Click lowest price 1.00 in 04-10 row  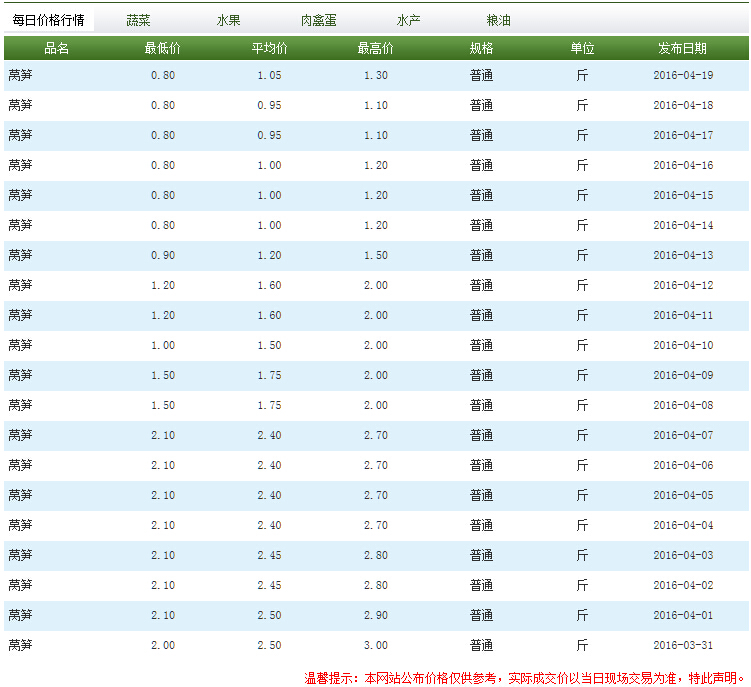(x=163, y=345)
